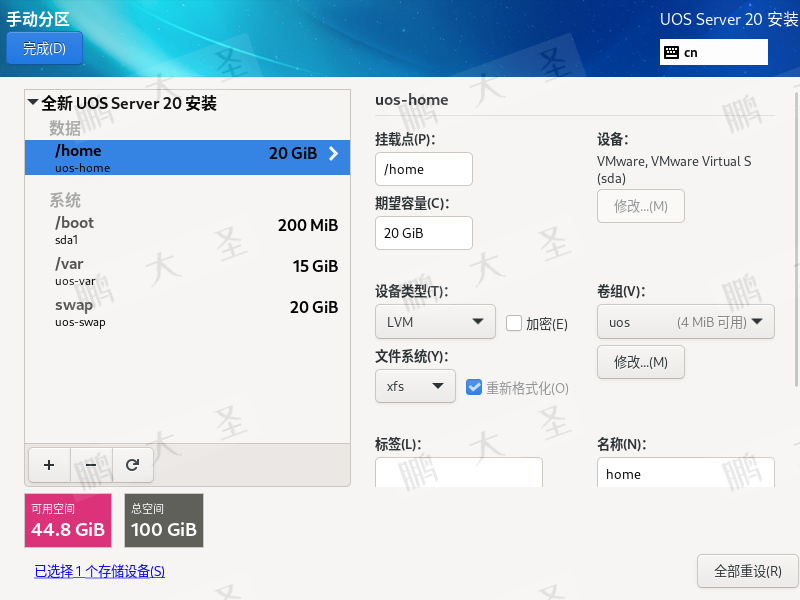Open the 卷组 uos volume group dropdown
Image resolution: width=800 pixels, height=600 pixels.
(686, 321)
